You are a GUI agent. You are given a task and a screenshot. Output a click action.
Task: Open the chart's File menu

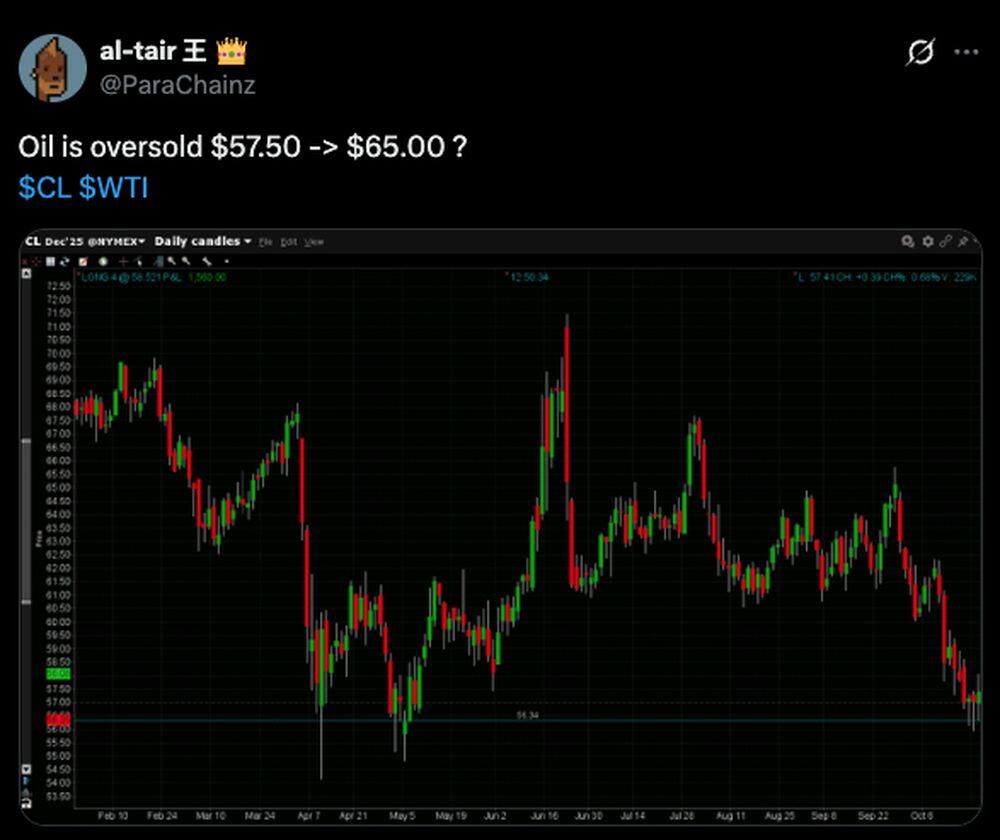tap(266, 242)
